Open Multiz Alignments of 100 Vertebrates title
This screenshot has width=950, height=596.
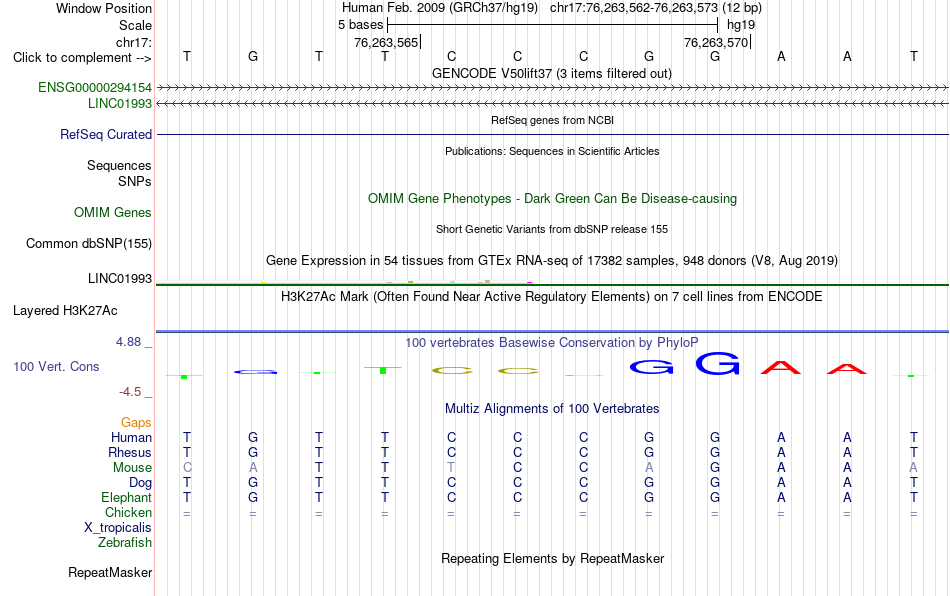pos(552,408)
